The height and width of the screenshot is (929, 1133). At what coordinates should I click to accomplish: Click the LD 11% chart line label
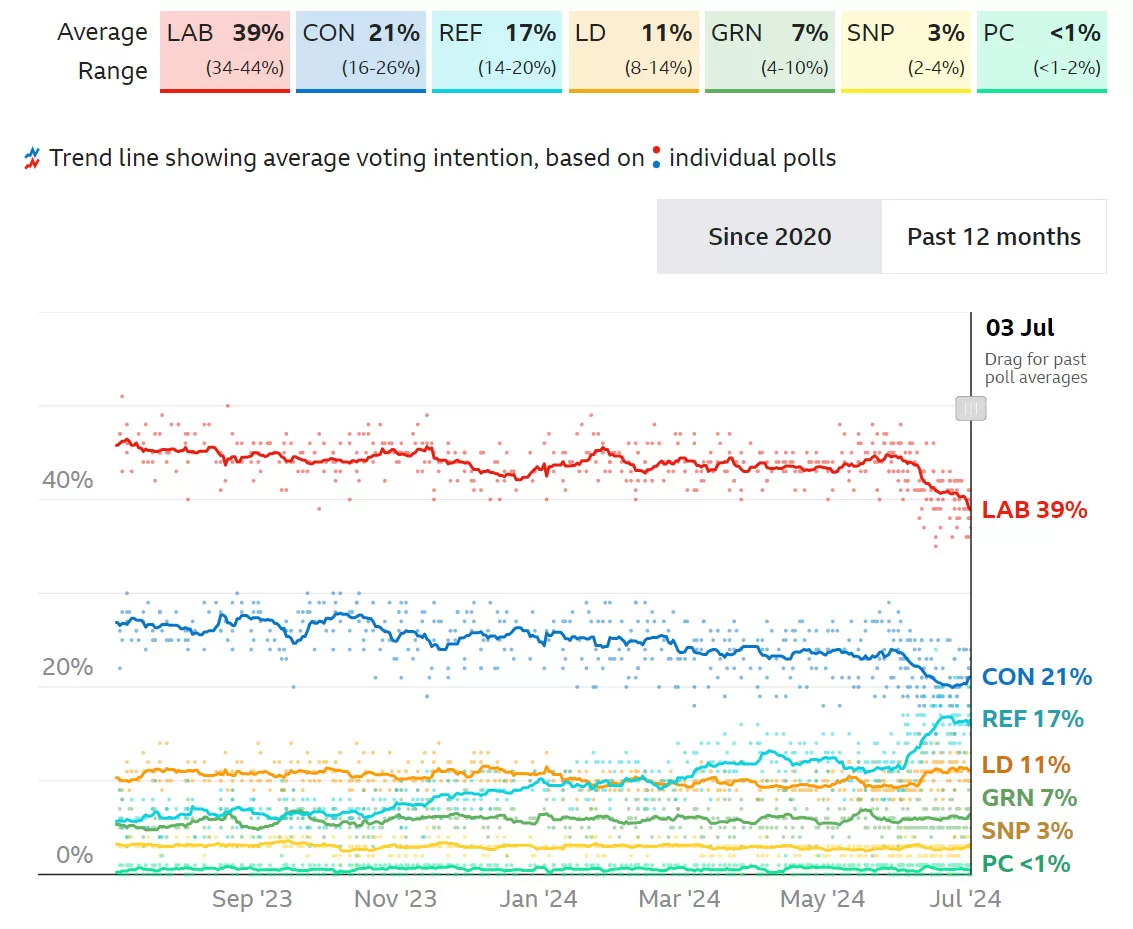pos(1026,766)
